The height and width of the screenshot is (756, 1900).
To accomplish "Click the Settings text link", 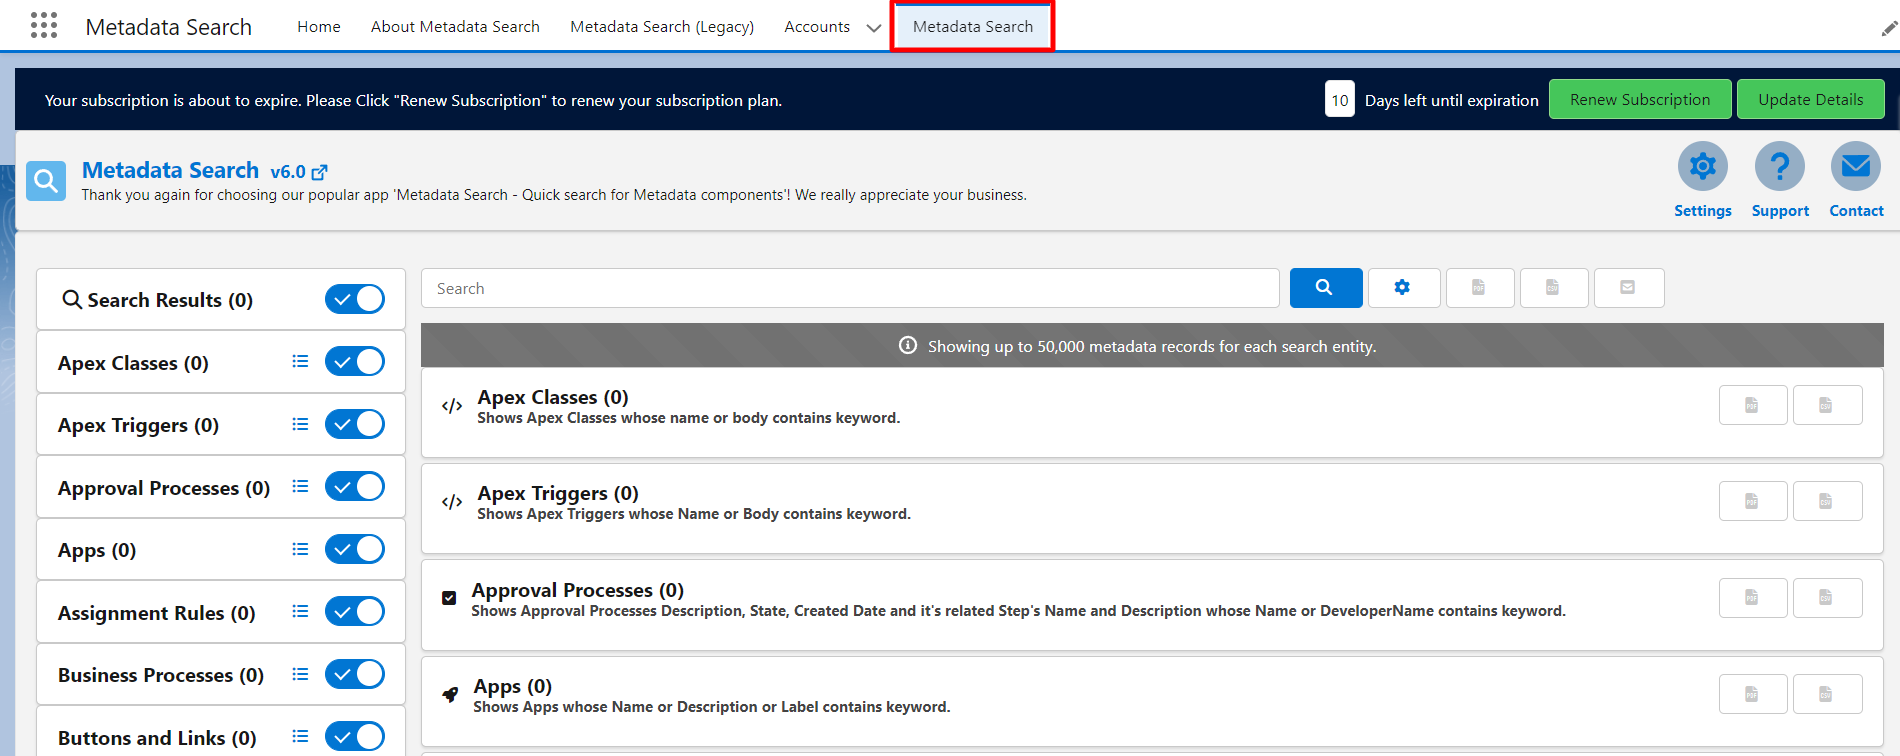I will coord(1703,211).
